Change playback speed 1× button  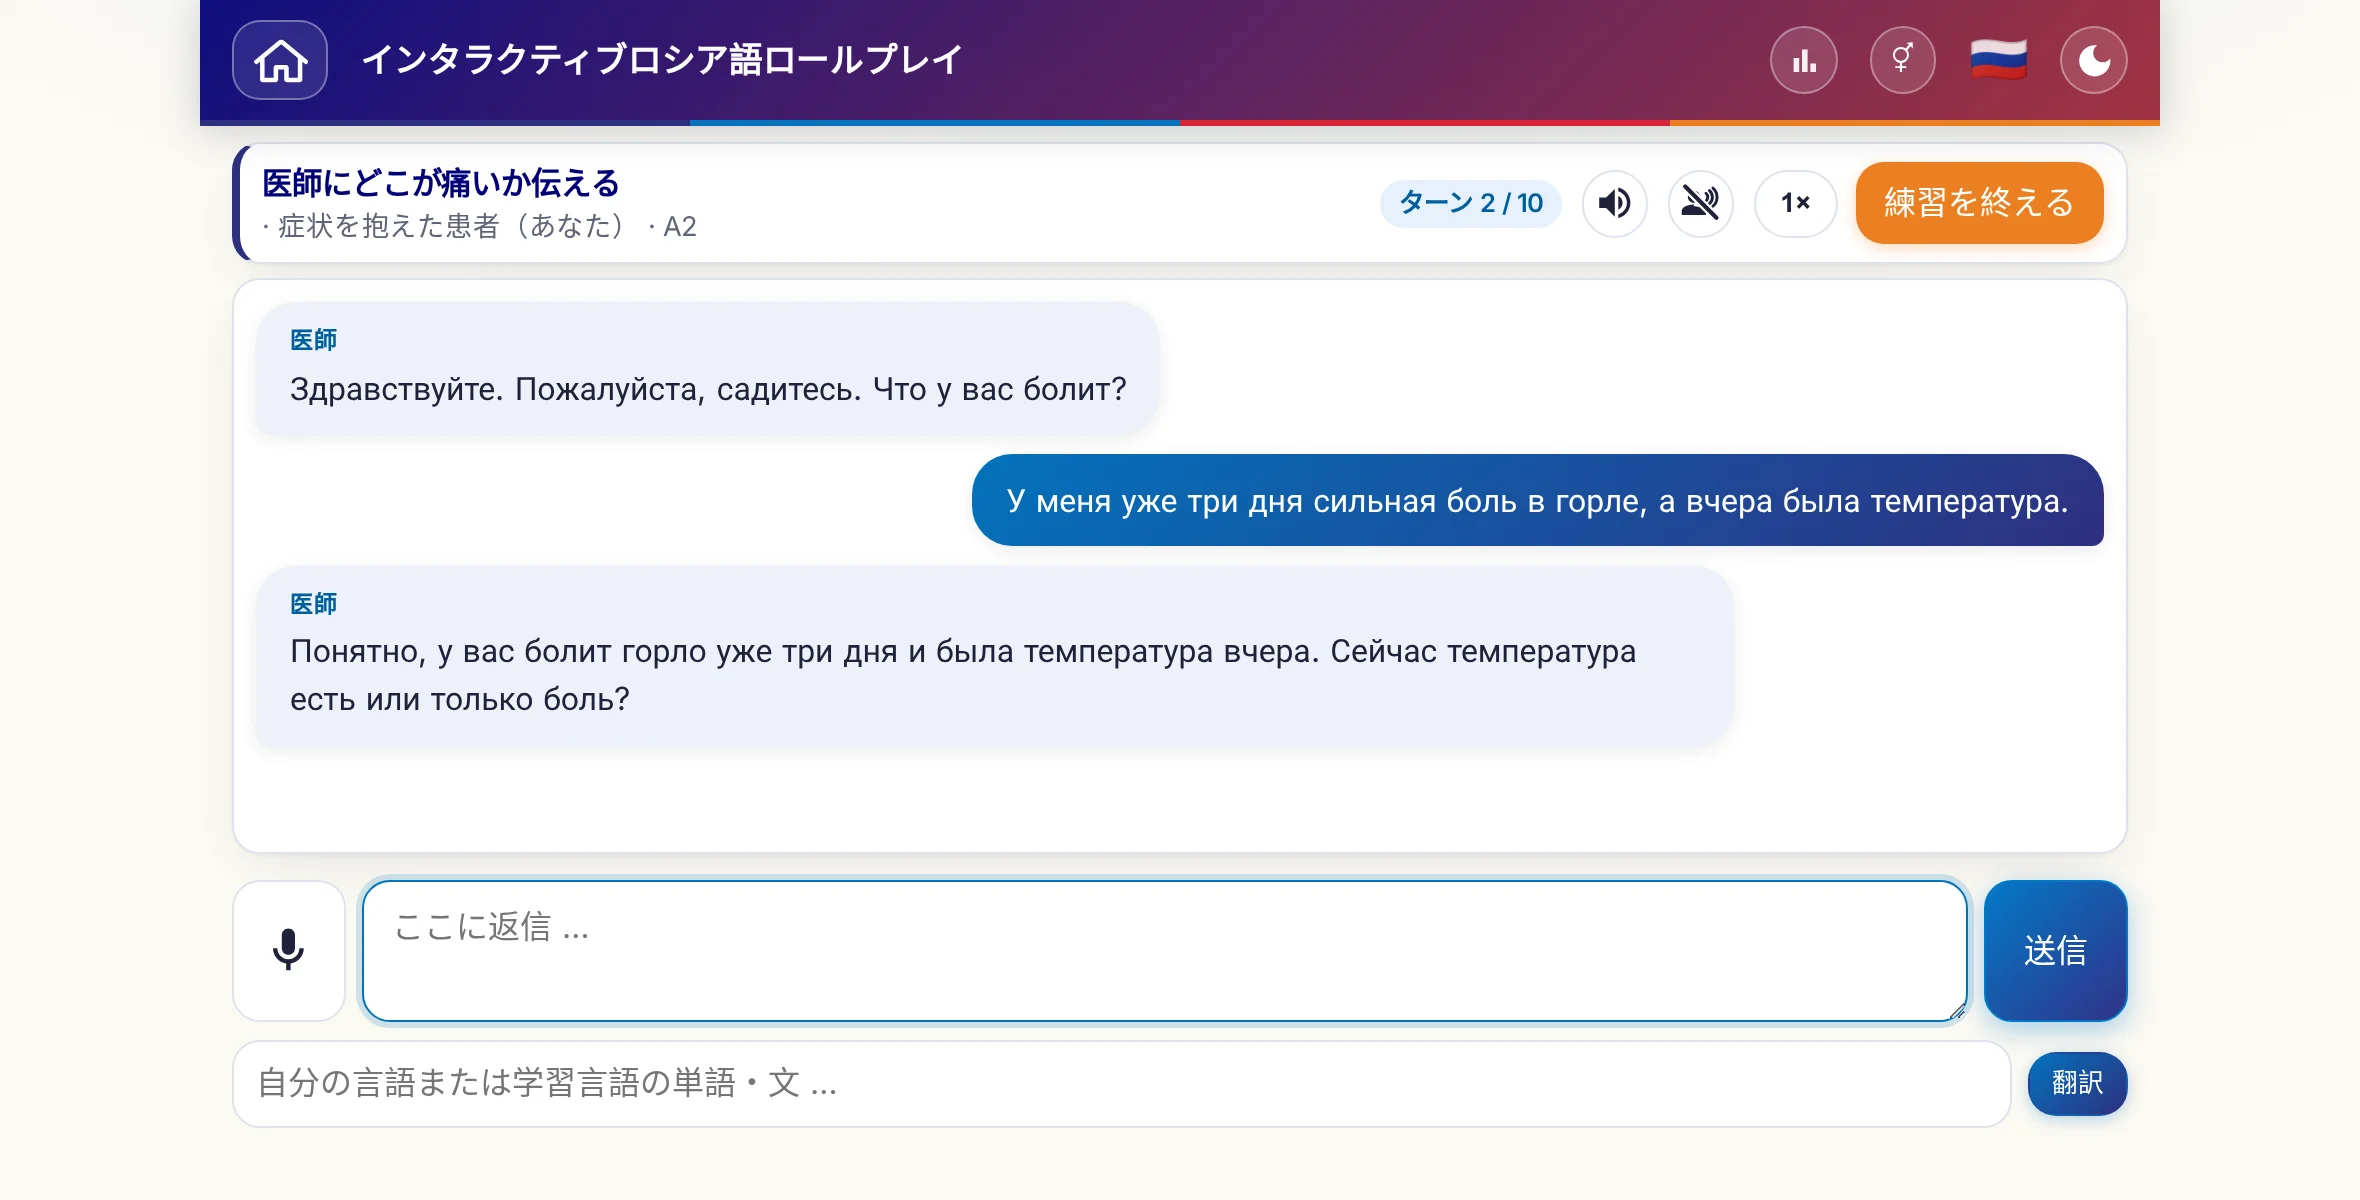(1796, 203)
